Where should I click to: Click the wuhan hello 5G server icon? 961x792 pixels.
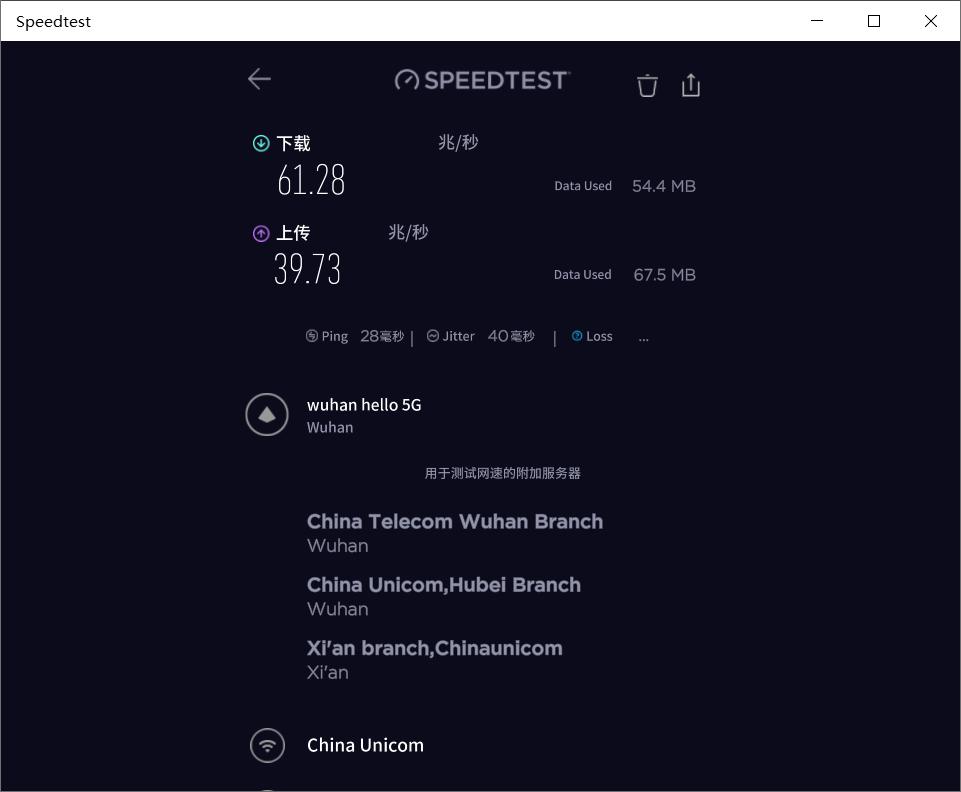267,415
